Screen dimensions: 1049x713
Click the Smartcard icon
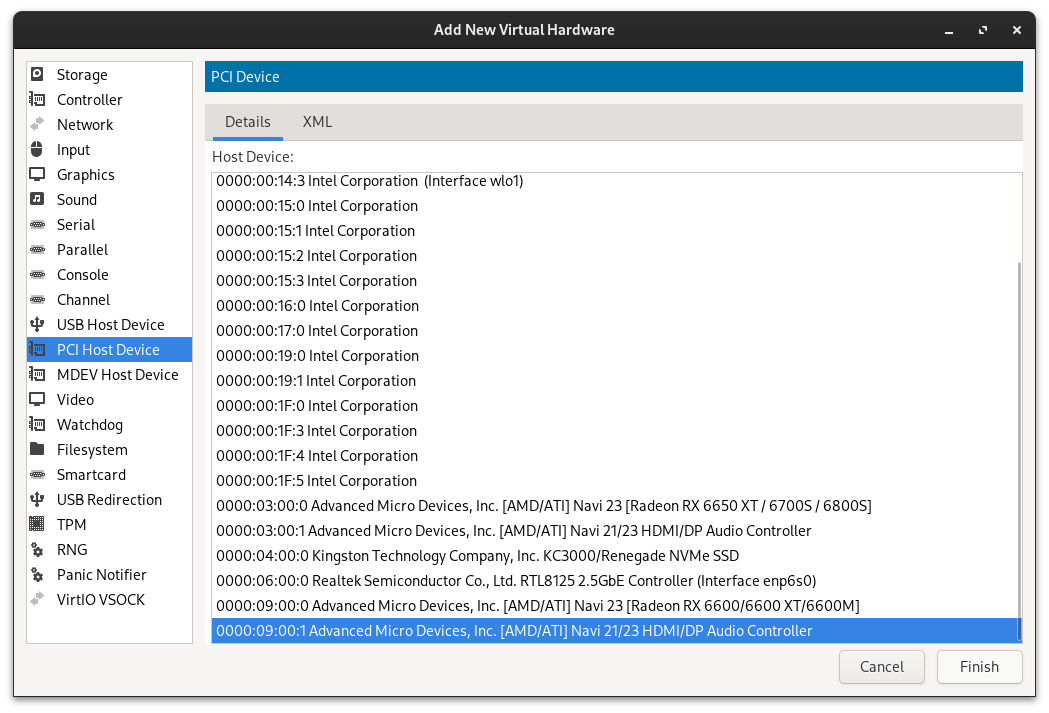[37, 474]
